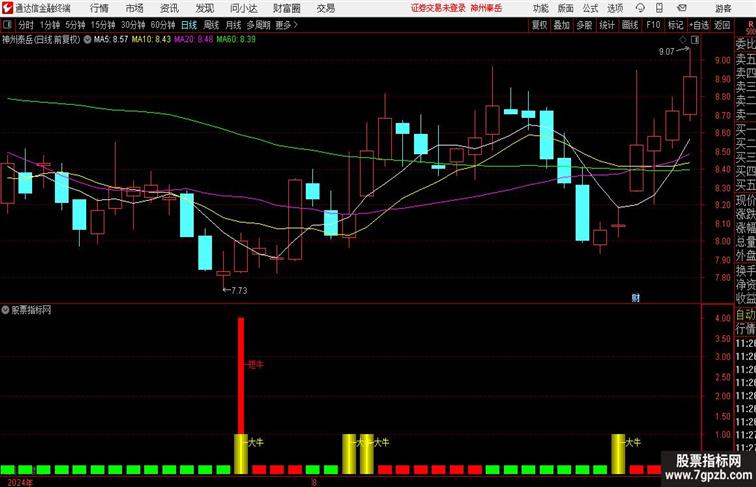Select the 月线 monthly chart tab
The width and height of the screenshot is (756, 487).
pos(233,25)
